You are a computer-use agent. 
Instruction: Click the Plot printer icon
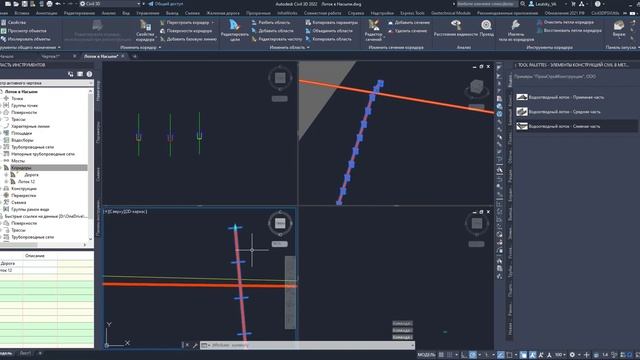point(49,4)
